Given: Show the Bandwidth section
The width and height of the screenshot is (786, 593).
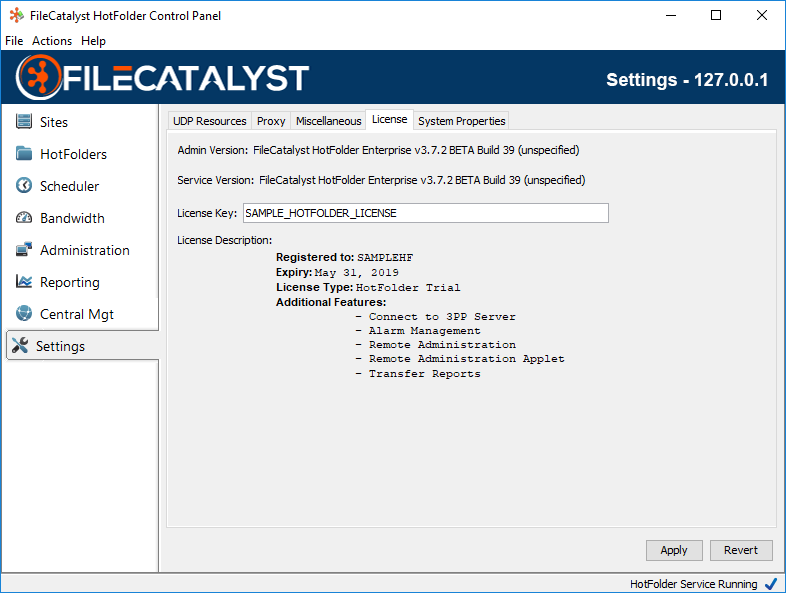Looking at the screenshot, I should (80, 218).
